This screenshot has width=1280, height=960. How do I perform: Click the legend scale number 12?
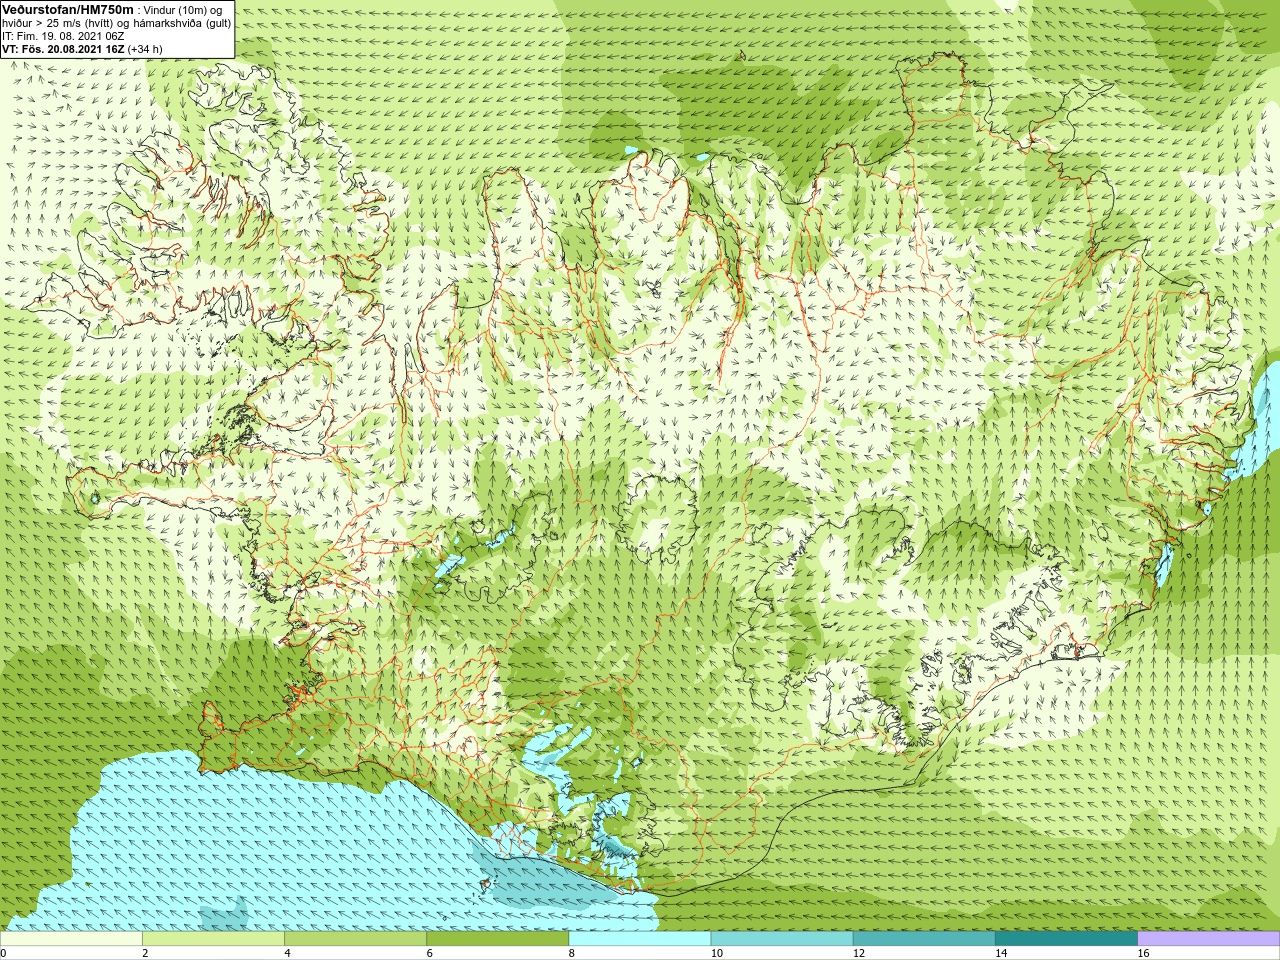(858, 953)
